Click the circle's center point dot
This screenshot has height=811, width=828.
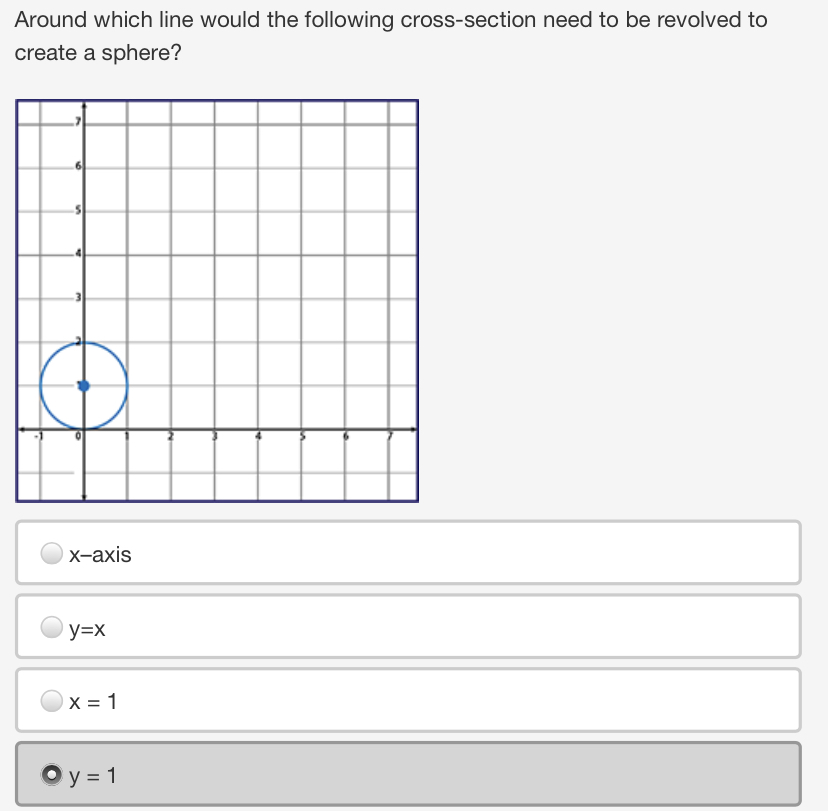[83, 386]
